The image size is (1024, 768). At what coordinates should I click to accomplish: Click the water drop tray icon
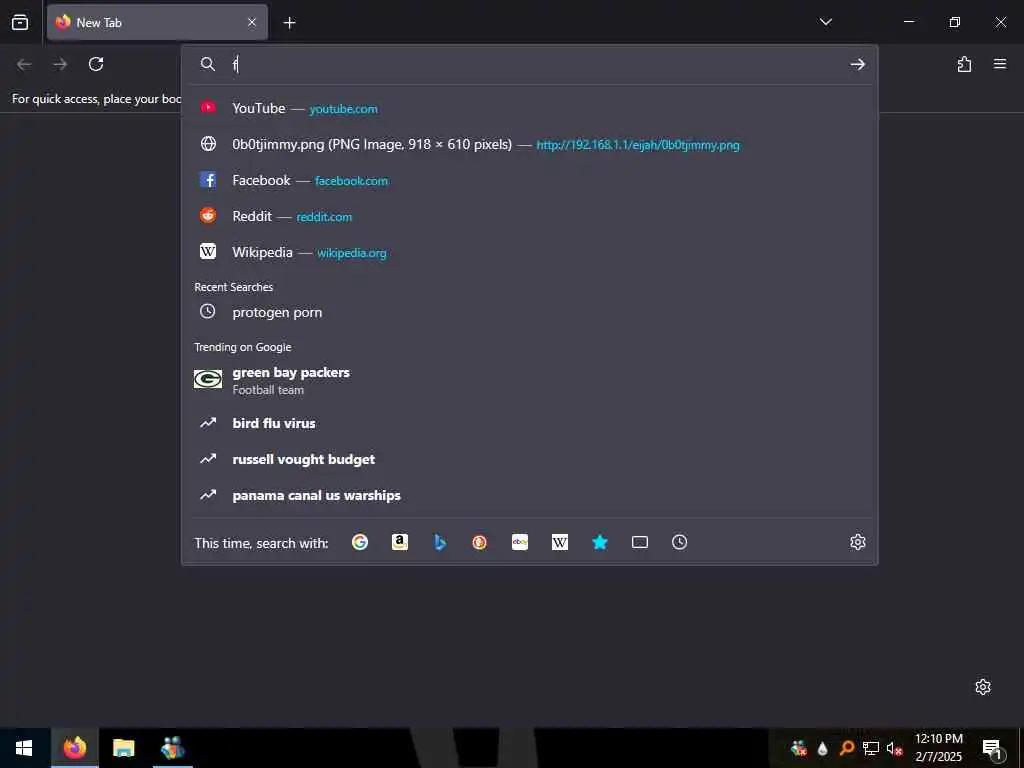(822, 748)
